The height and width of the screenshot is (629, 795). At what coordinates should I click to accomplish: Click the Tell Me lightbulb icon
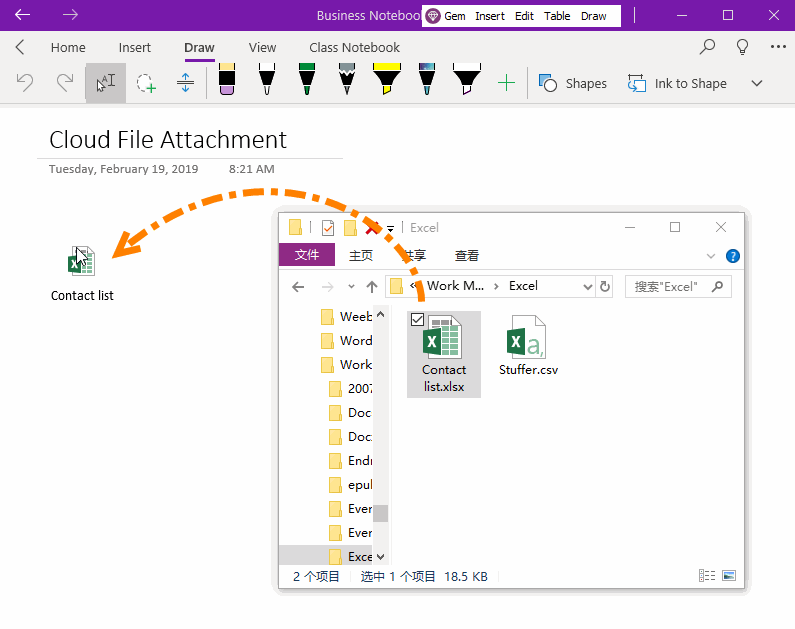point(742,47)
